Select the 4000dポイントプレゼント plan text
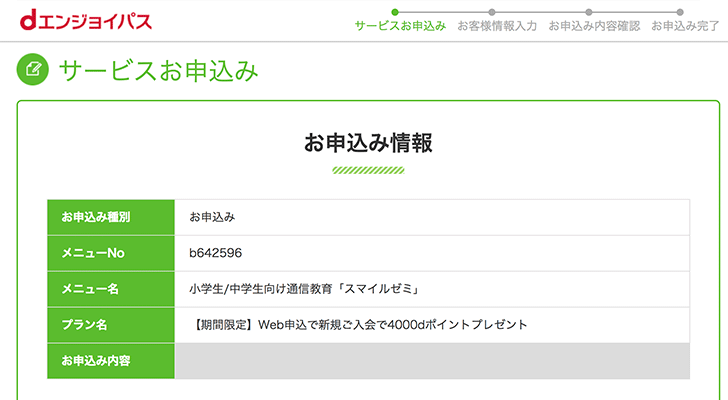 click(358, 325)
